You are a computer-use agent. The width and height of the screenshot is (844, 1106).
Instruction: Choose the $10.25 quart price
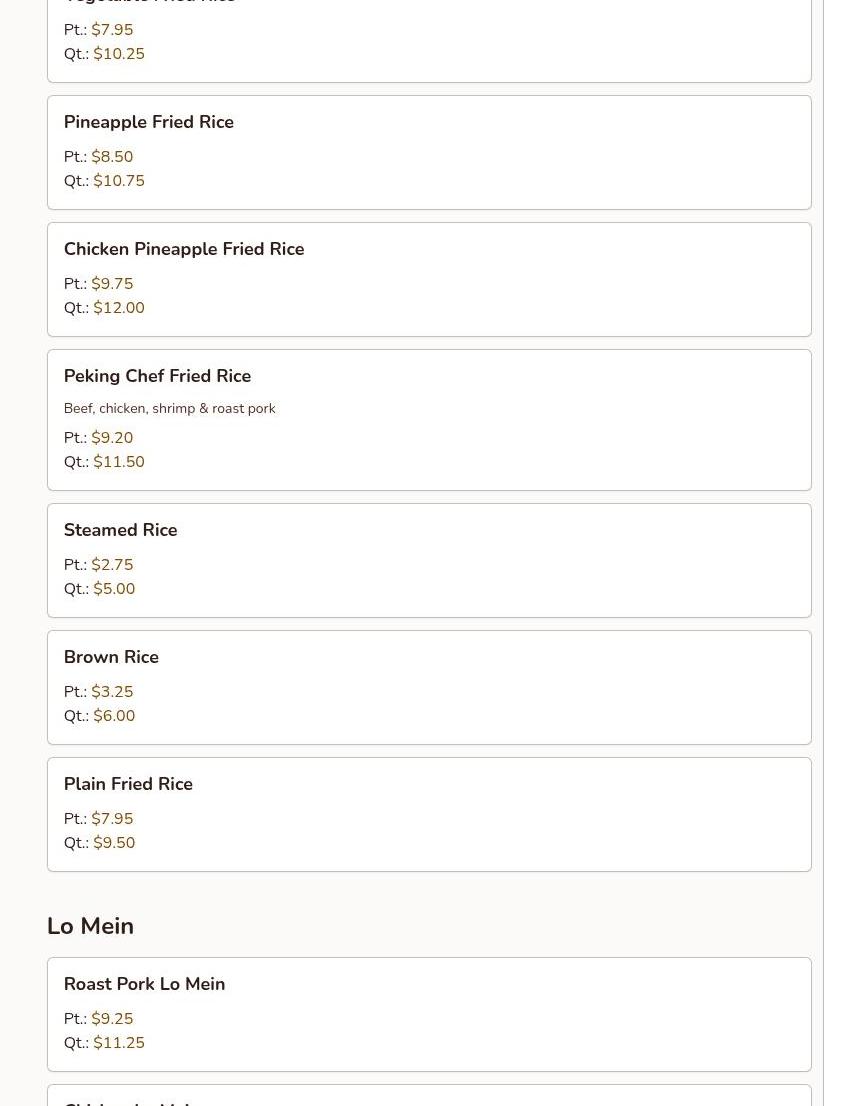119,54
